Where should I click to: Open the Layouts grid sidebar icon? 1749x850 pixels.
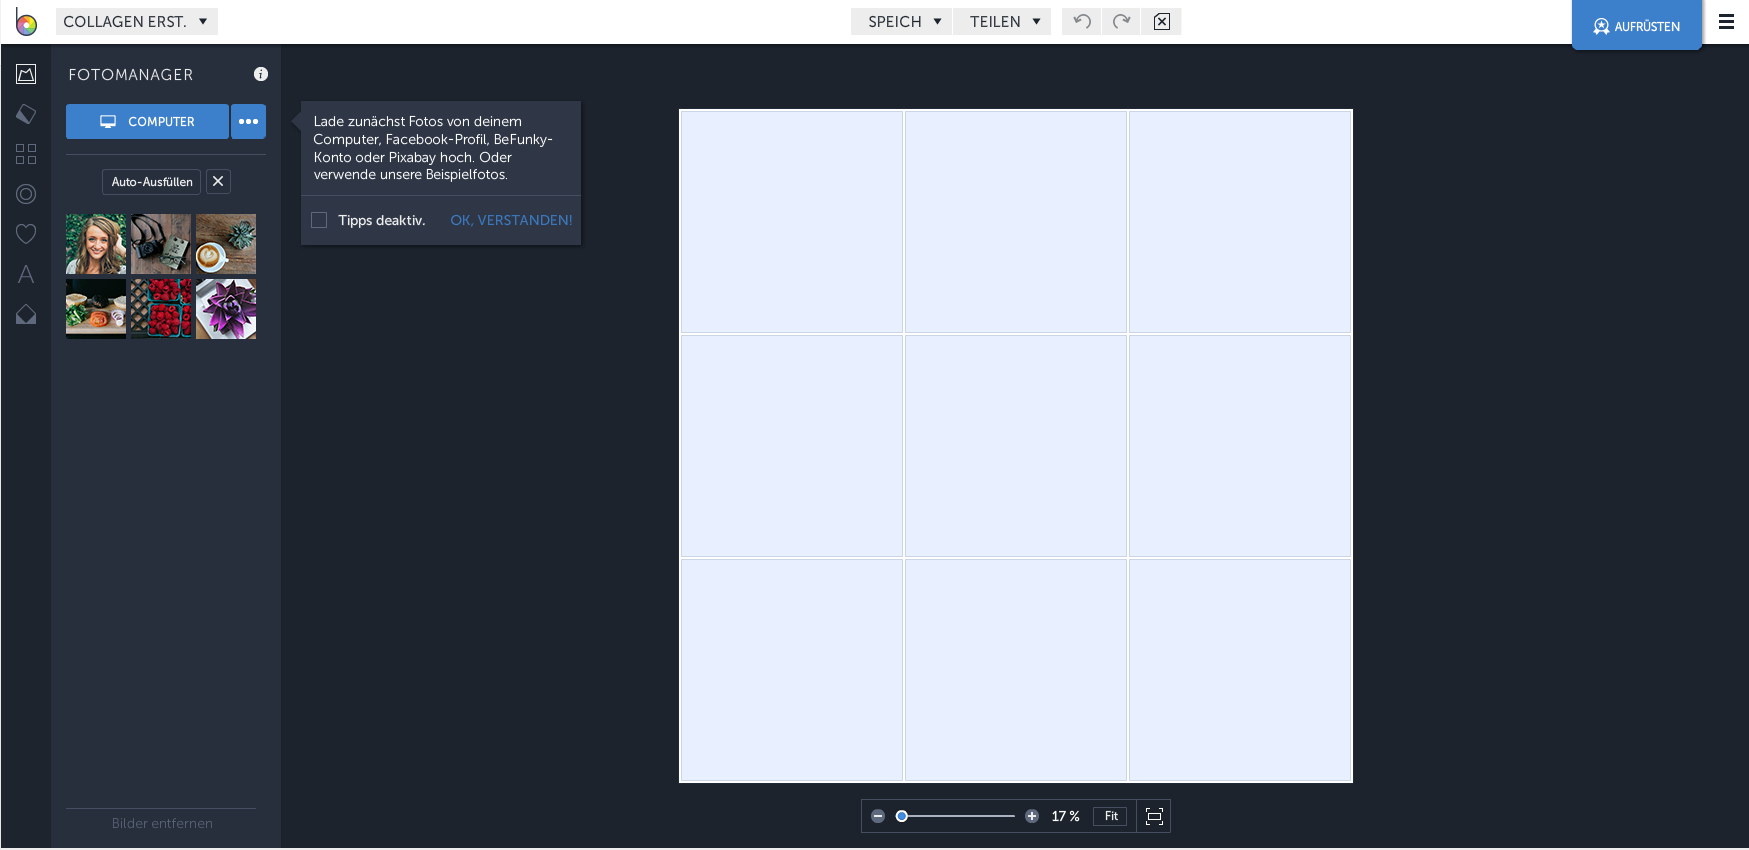(26, 154)
